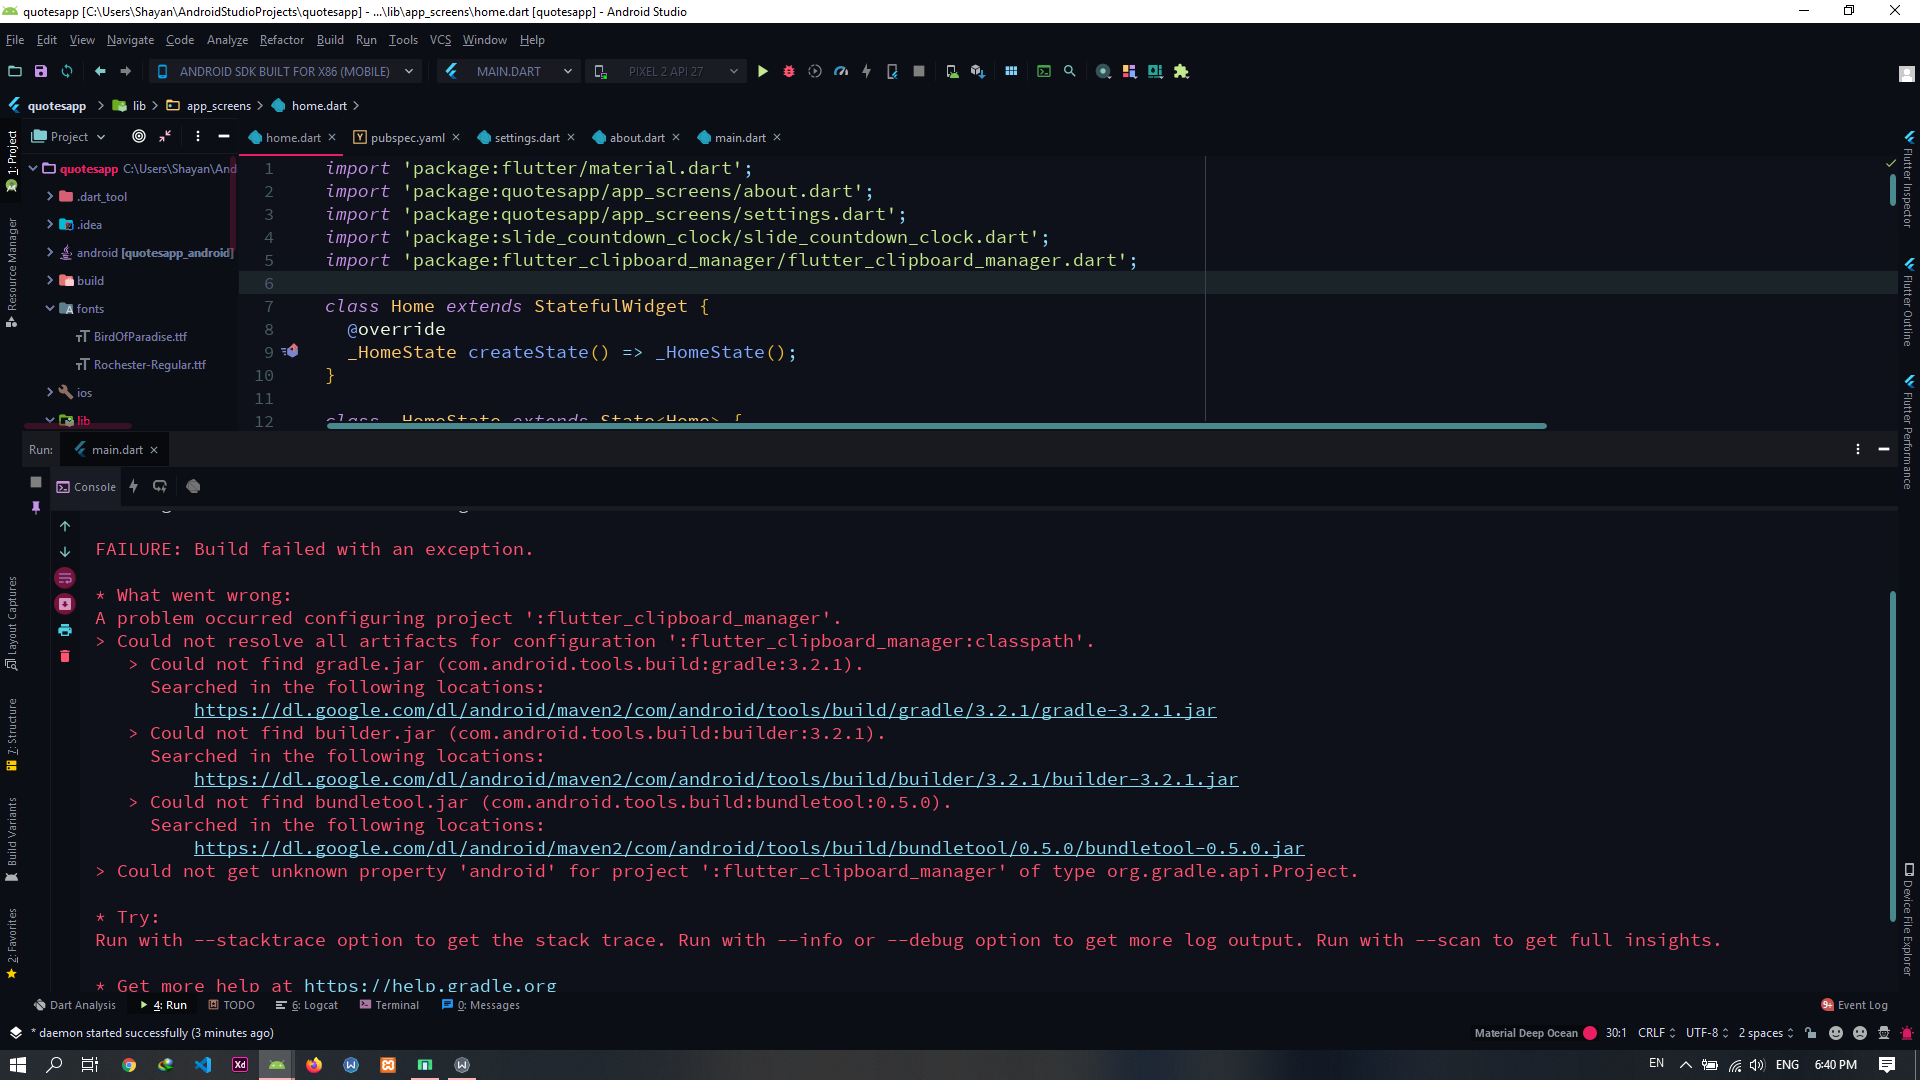Image resolution: width=1920 pixels, height=1080 pixels.
Task: Open the bundletool-0.5.0.jar URL link
Action: point(749,848)
